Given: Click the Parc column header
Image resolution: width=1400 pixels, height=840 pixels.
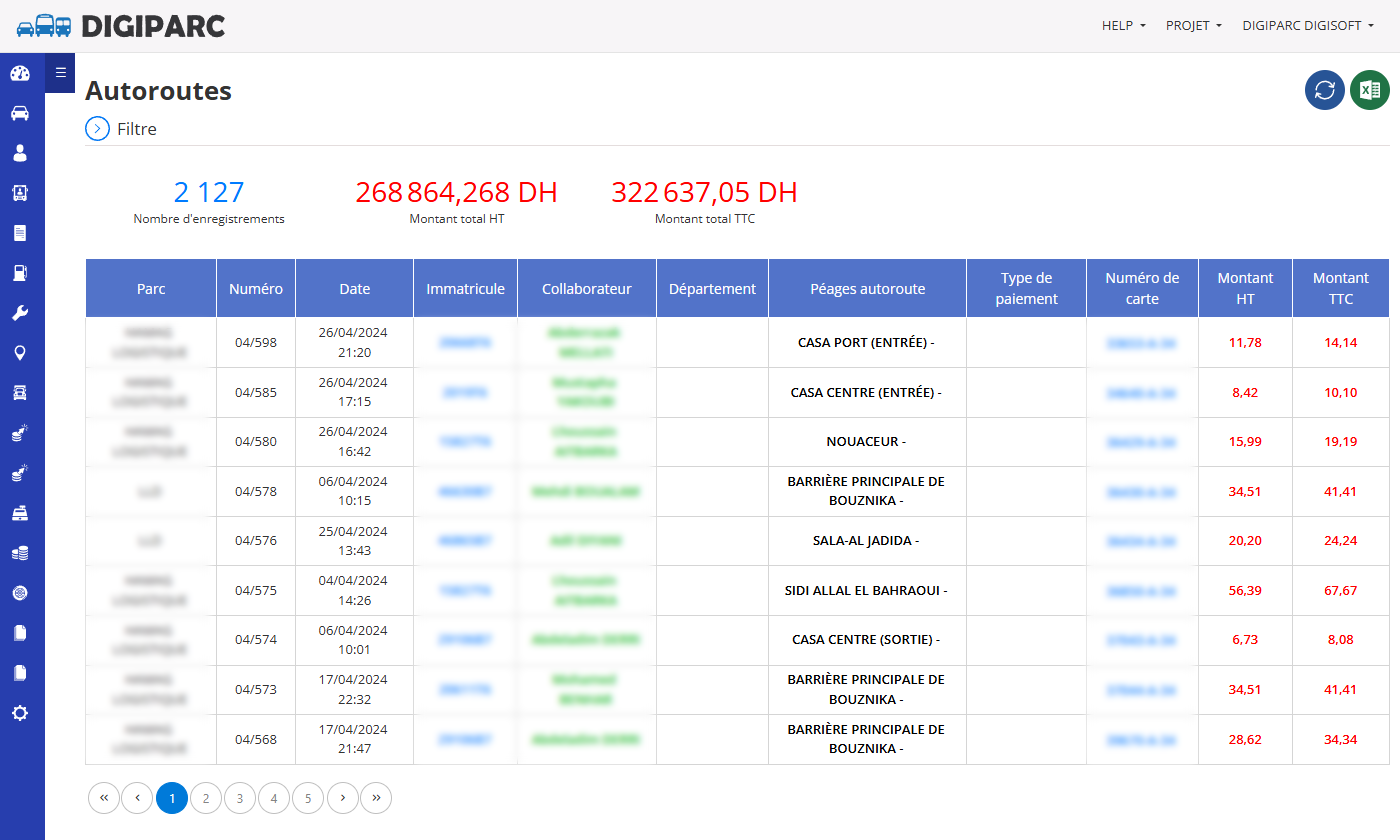Looking at the screenshot, I should [x=151, y=289].
